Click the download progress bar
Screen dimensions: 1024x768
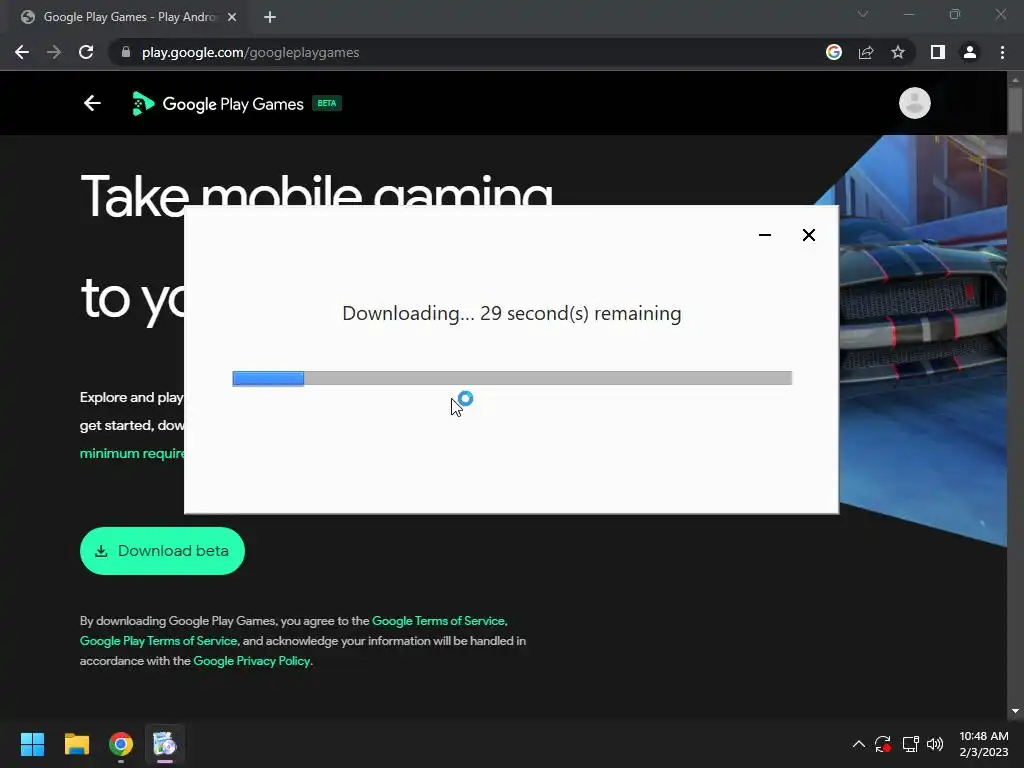pyautogui.click(x=512, y=378)
